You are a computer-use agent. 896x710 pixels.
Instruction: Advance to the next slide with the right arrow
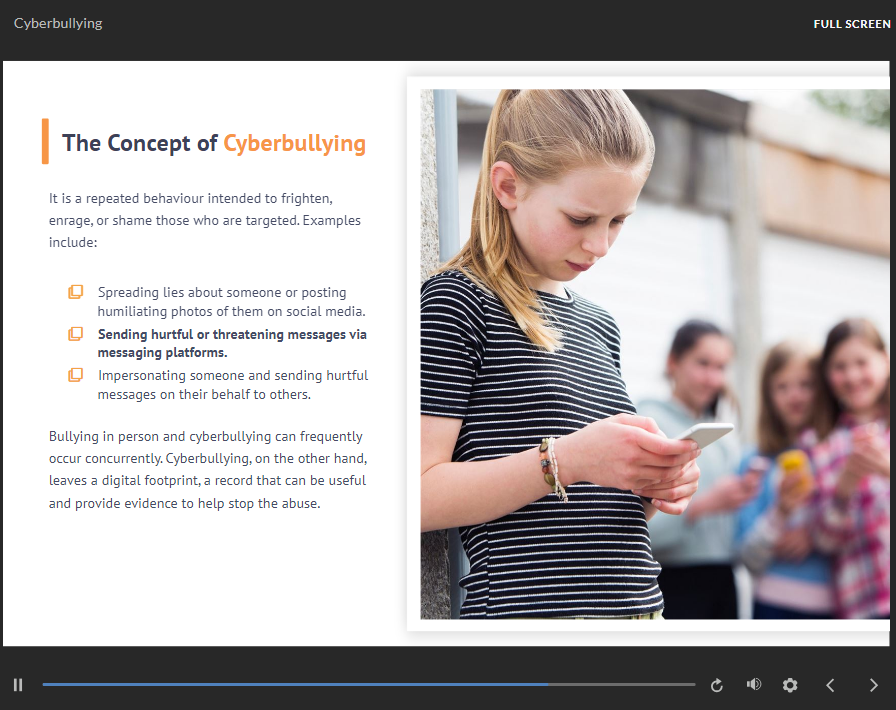pyautogui.click(x=873, y=685)
